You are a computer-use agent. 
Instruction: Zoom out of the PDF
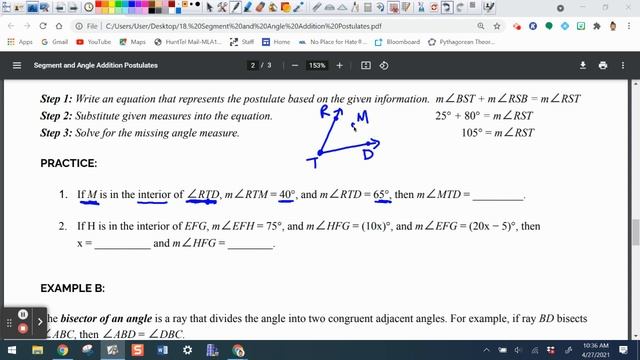pos(295,65)
